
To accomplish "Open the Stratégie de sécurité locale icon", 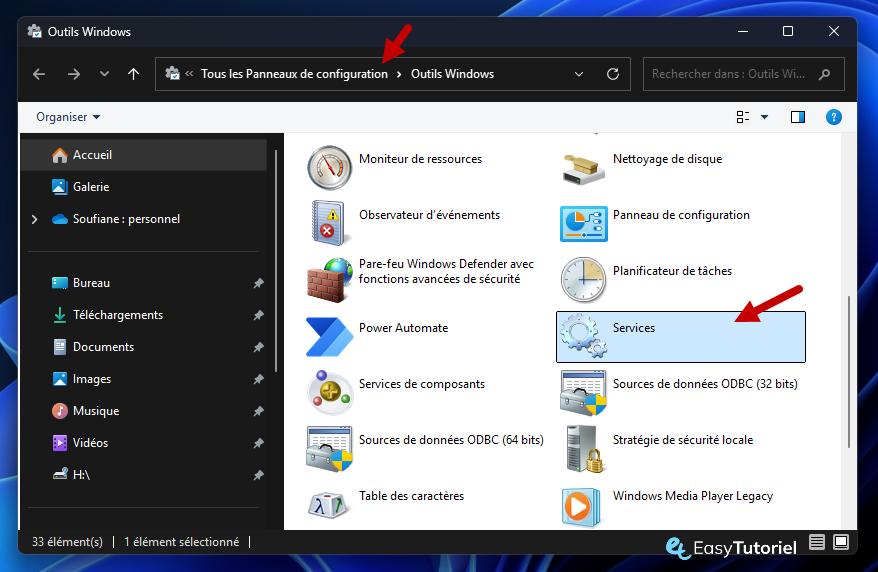I will (585, 449).
